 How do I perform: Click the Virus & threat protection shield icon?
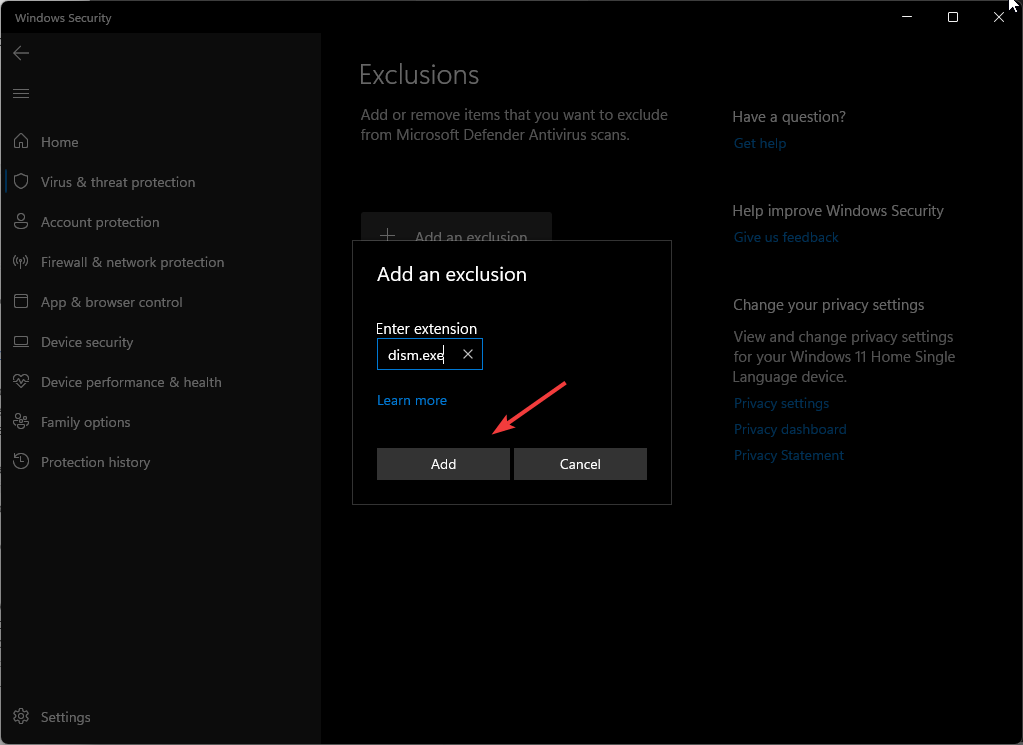tap(21, 181)
